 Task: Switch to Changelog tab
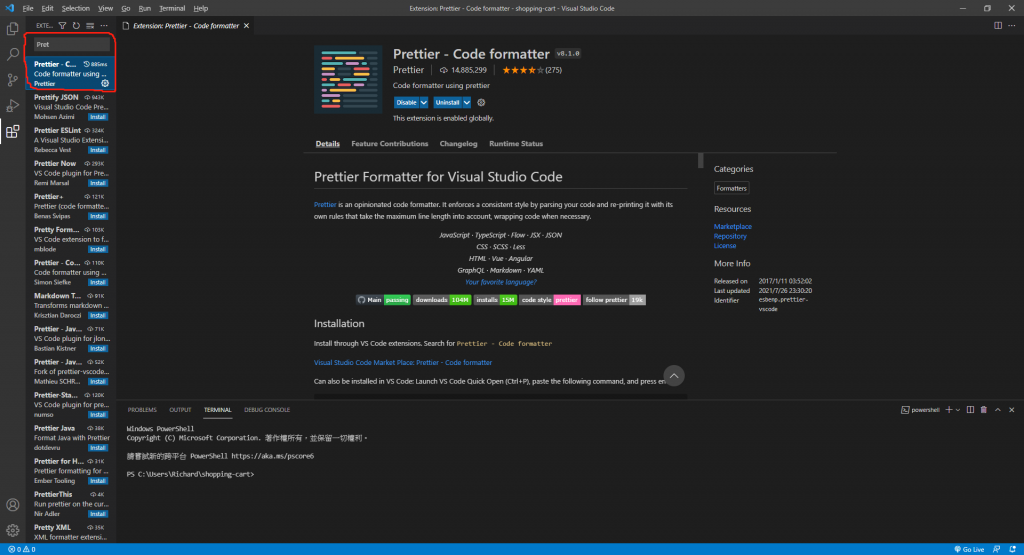pos(458,144)
